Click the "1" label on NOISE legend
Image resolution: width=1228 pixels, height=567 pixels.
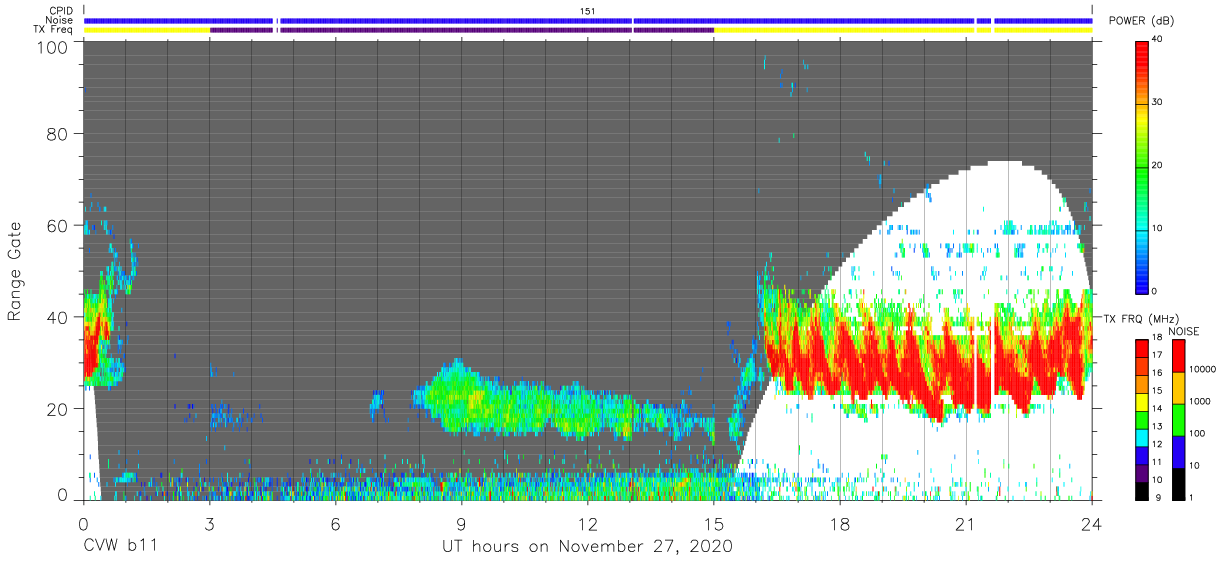pyautogui.click(x=1189, y=497)
